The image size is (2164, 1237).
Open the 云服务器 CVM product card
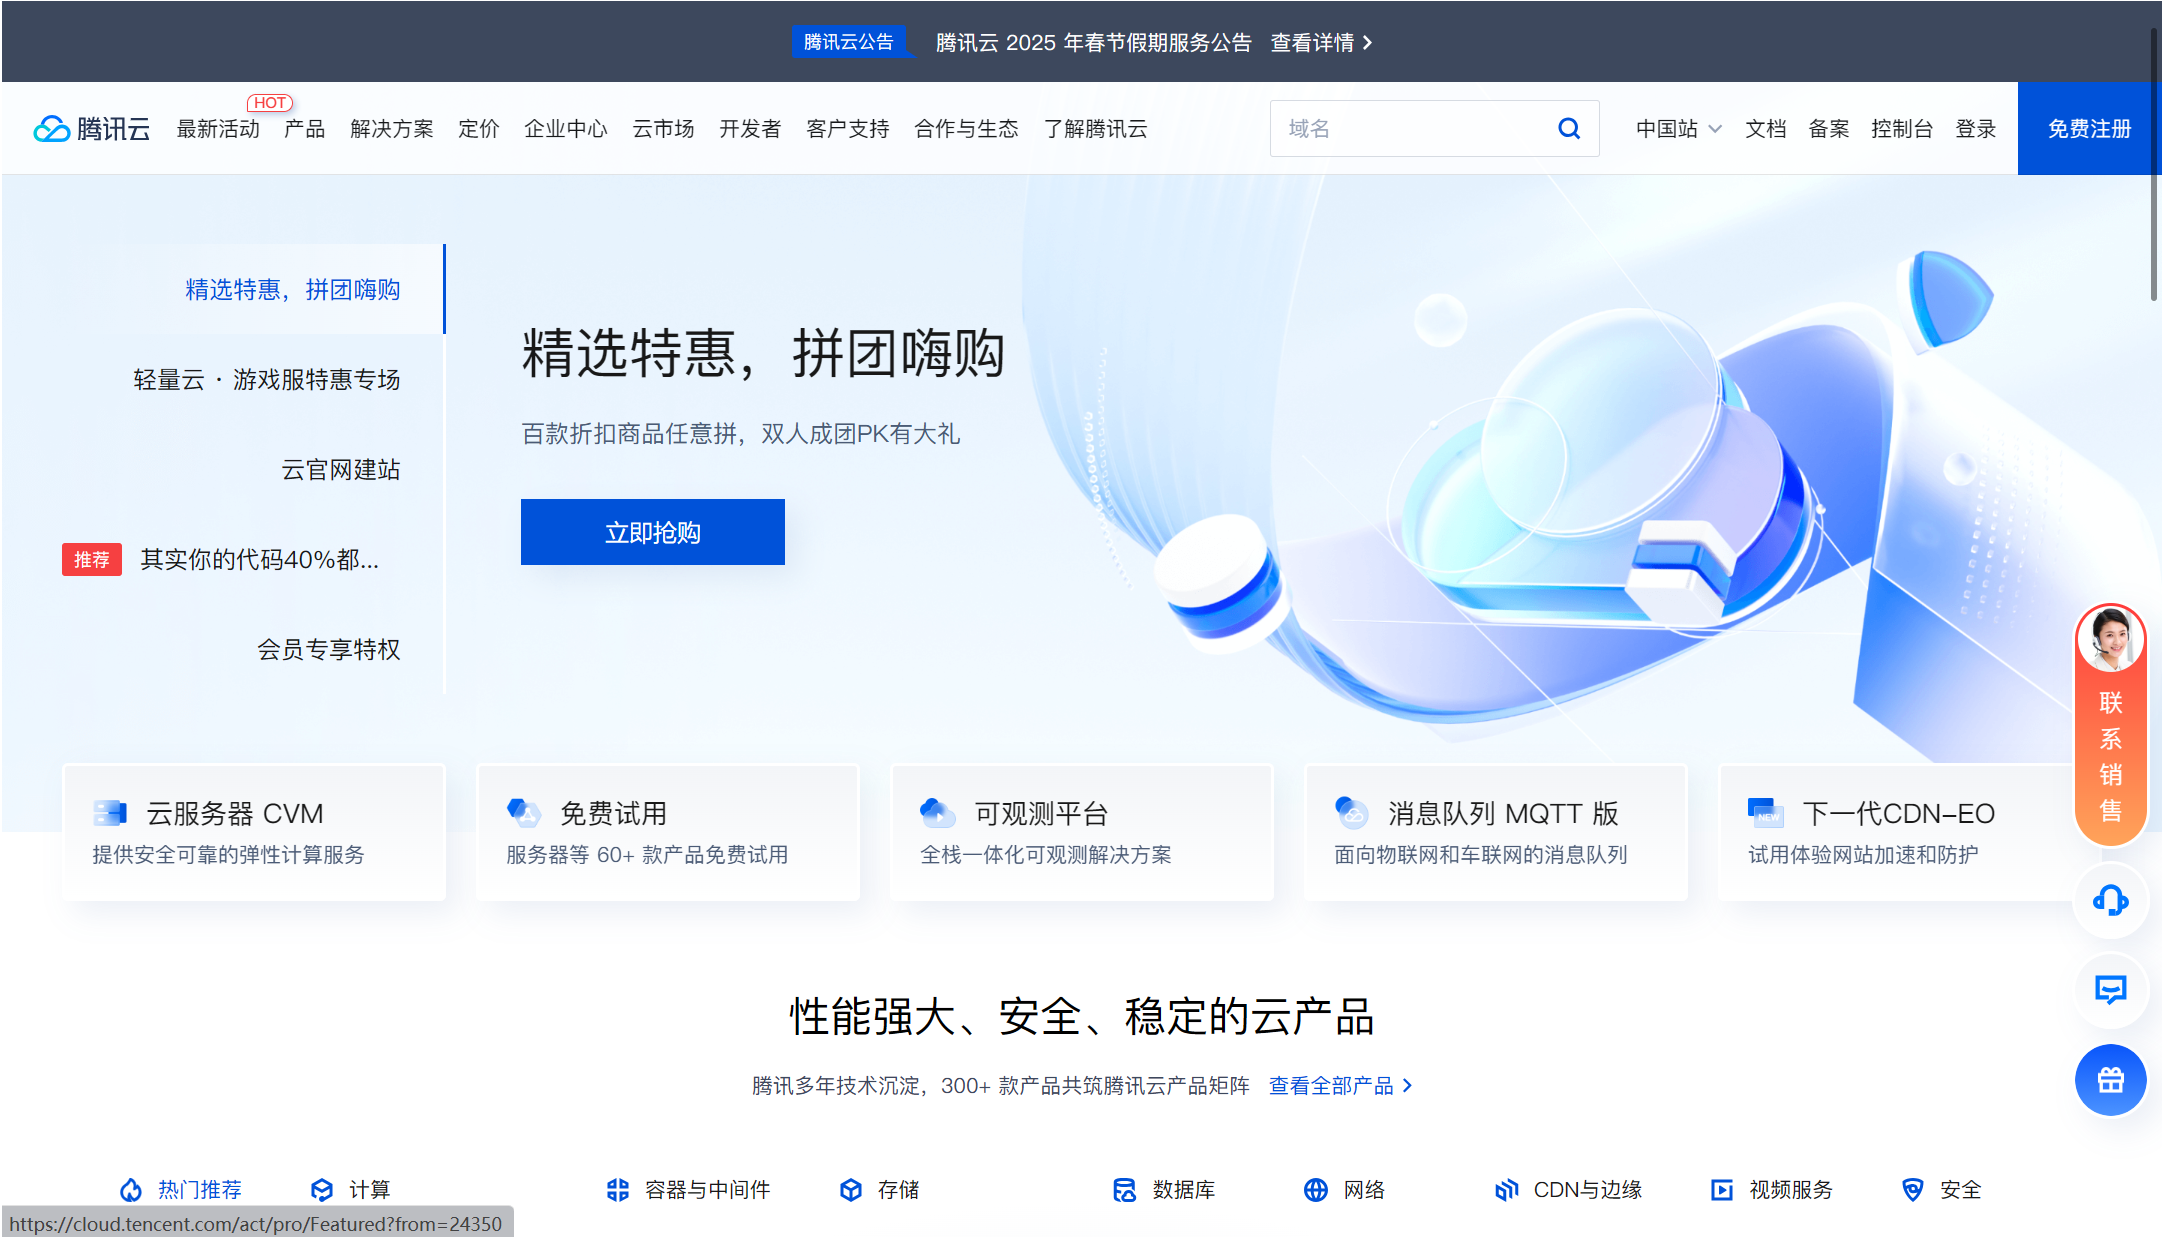point(254,832)
